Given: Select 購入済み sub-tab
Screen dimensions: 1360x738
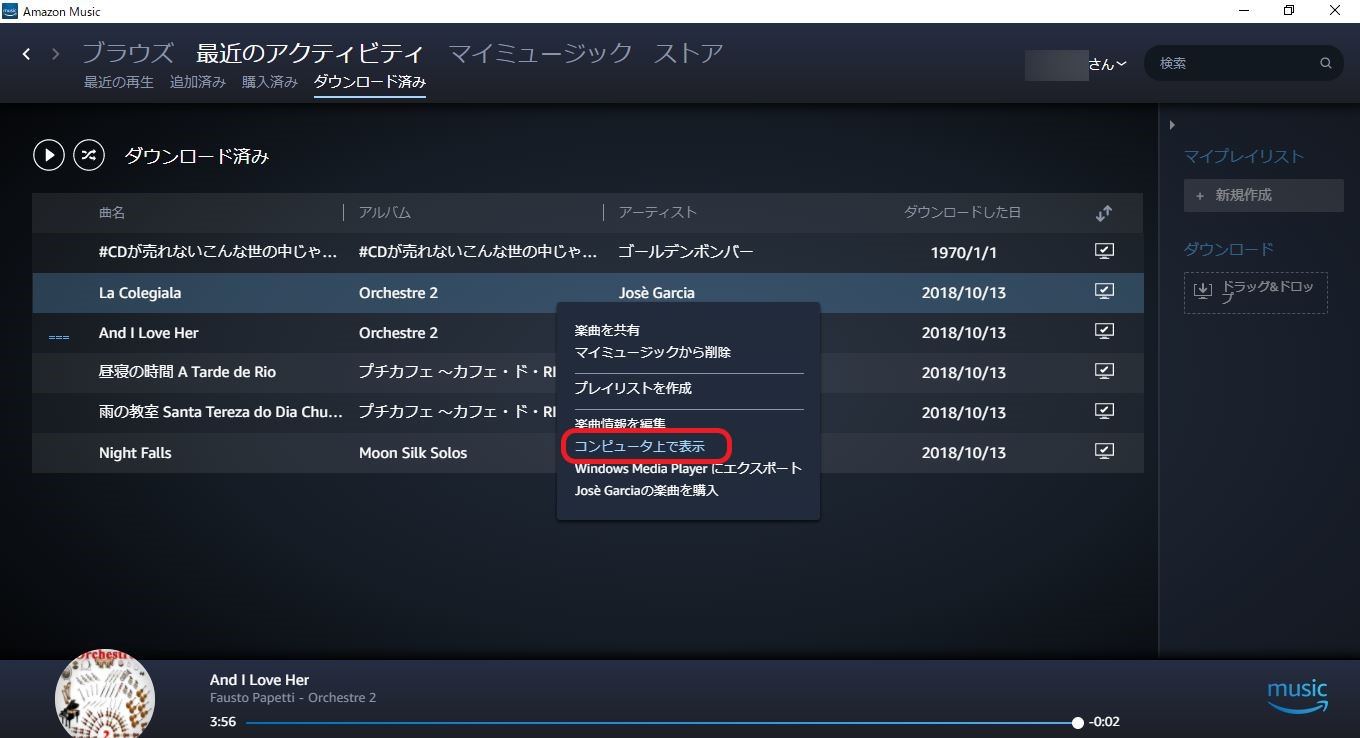Looking at the screenshot, I should click(270, 82).
